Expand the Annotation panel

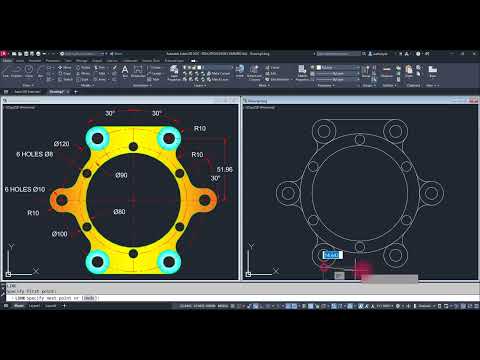(x=142, y=86)
